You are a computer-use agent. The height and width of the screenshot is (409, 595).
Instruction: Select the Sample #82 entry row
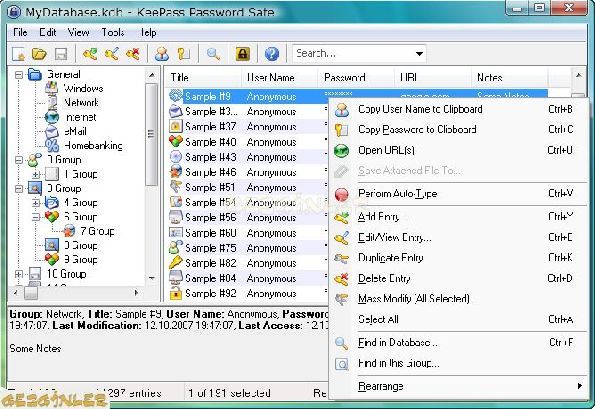pyautogui.click(x=247, y=263)
